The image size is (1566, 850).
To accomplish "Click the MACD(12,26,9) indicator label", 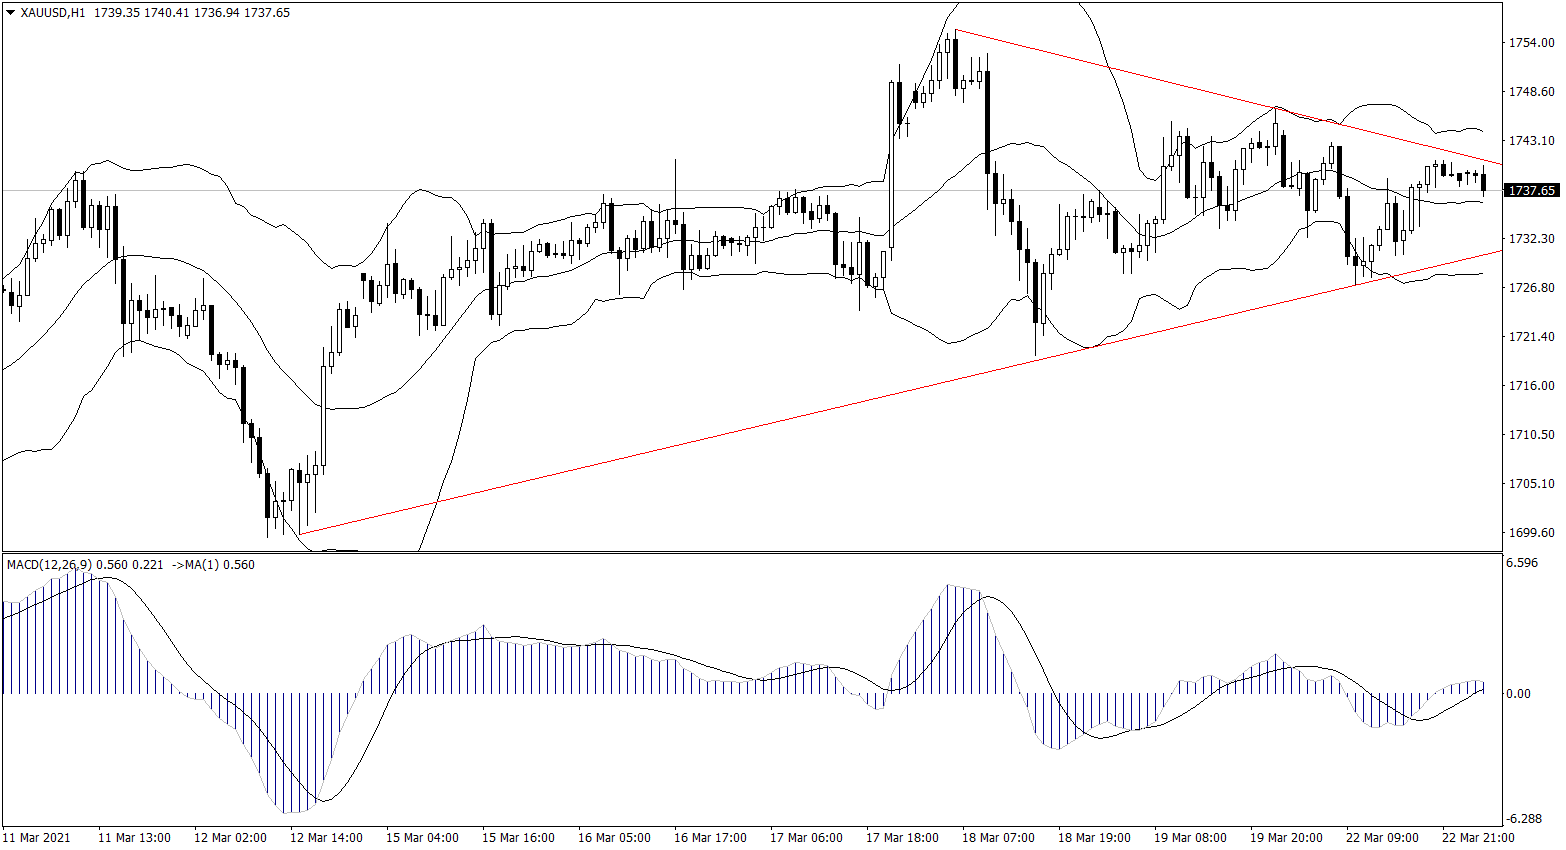I will pyautogui.click(x=49, y=565).
